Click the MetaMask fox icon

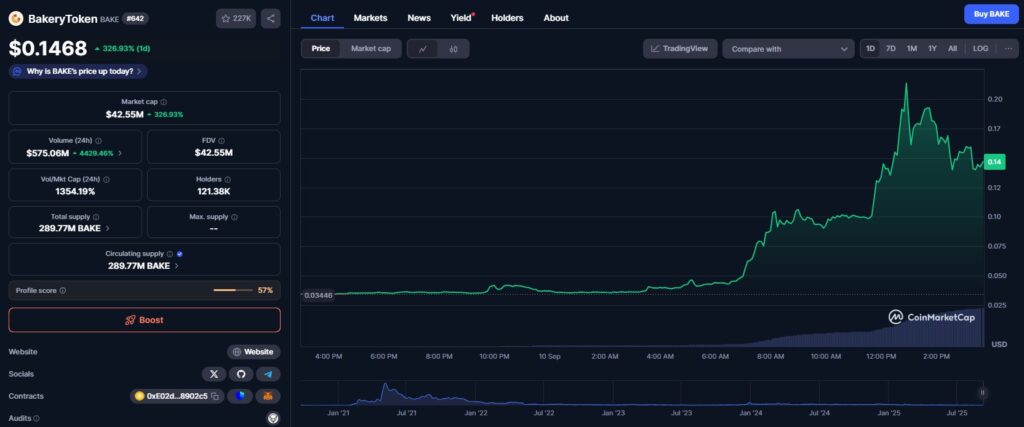point(268,396)
